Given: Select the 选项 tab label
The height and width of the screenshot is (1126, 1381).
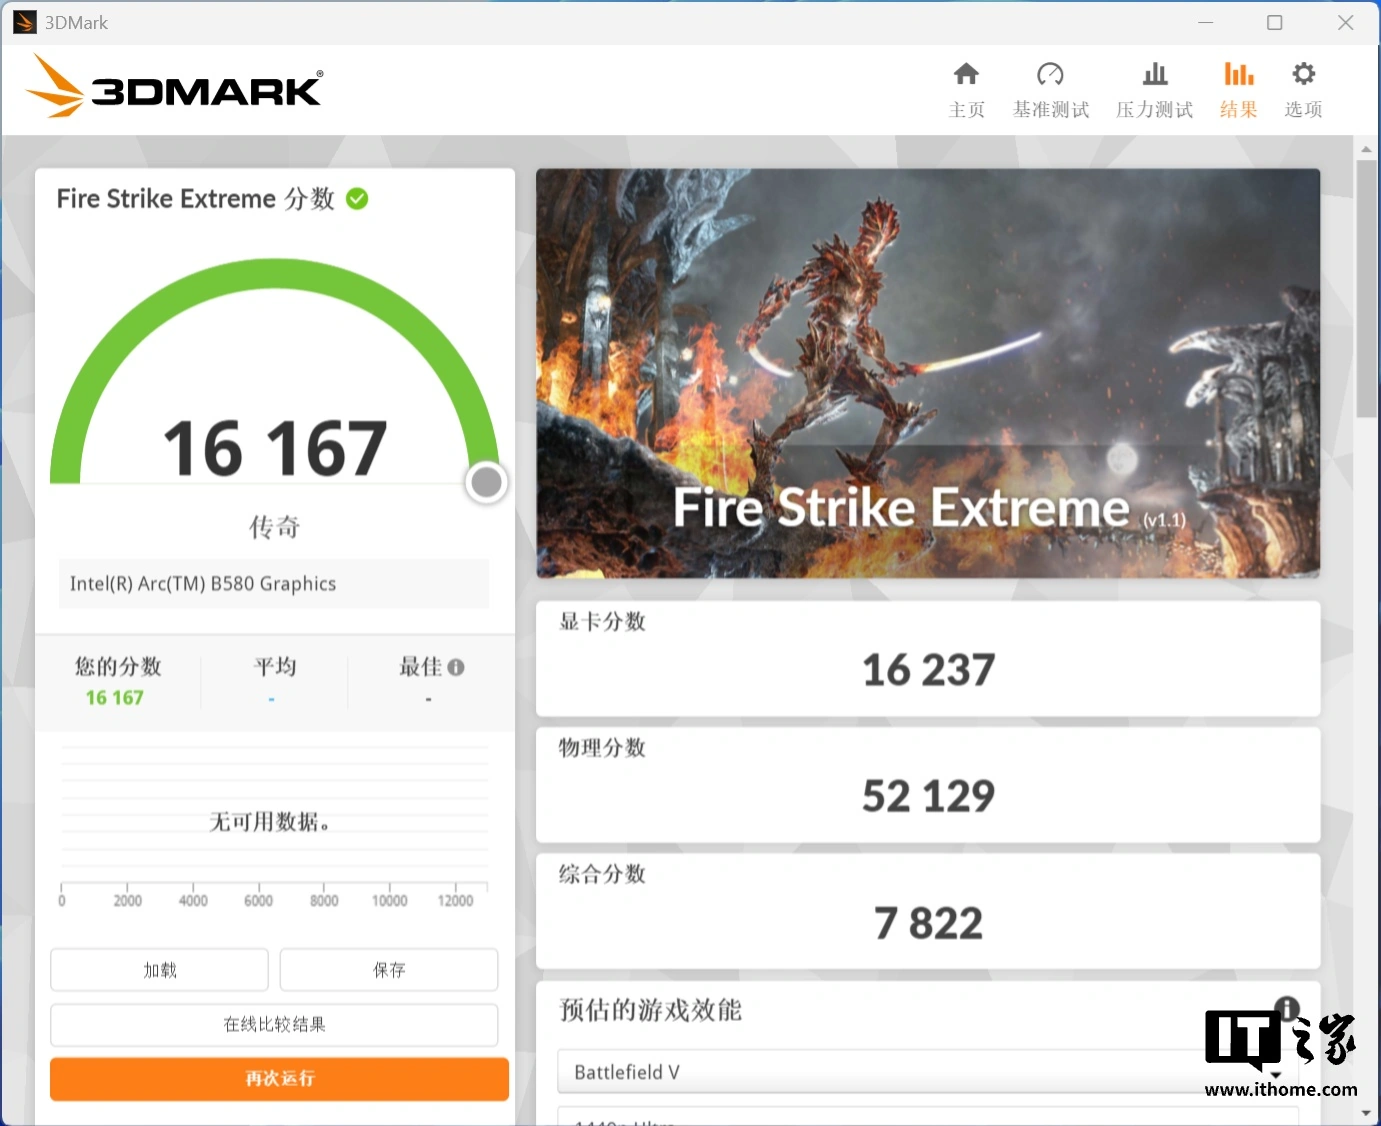Looking at the screenshot, I should 1303,109.
